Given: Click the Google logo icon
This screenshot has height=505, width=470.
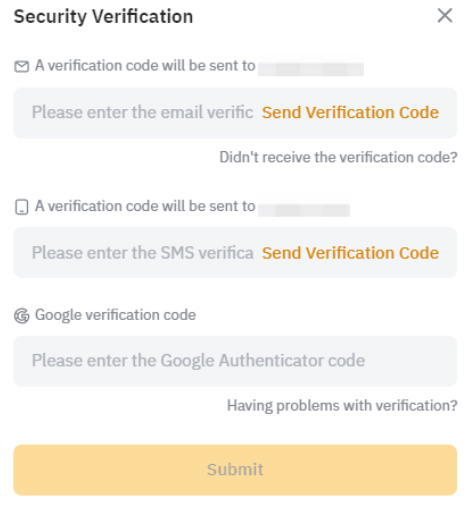Looking at the screenshot, I should point(22,316).
